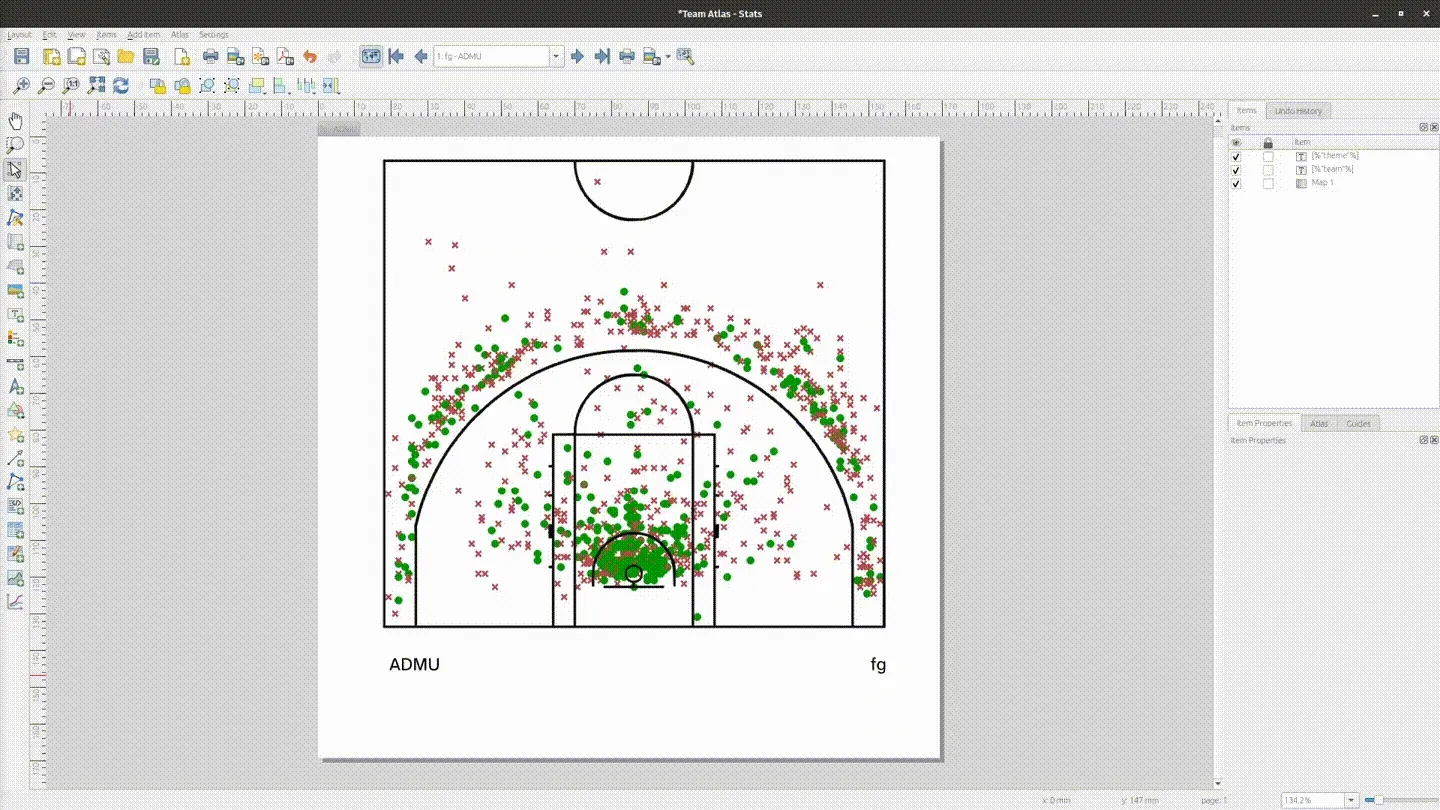Image resolution: width=1440 pixels, height=810 pixels.
Task: Open the export atlas dropdown arrow
Action: [x=666, y=56]
